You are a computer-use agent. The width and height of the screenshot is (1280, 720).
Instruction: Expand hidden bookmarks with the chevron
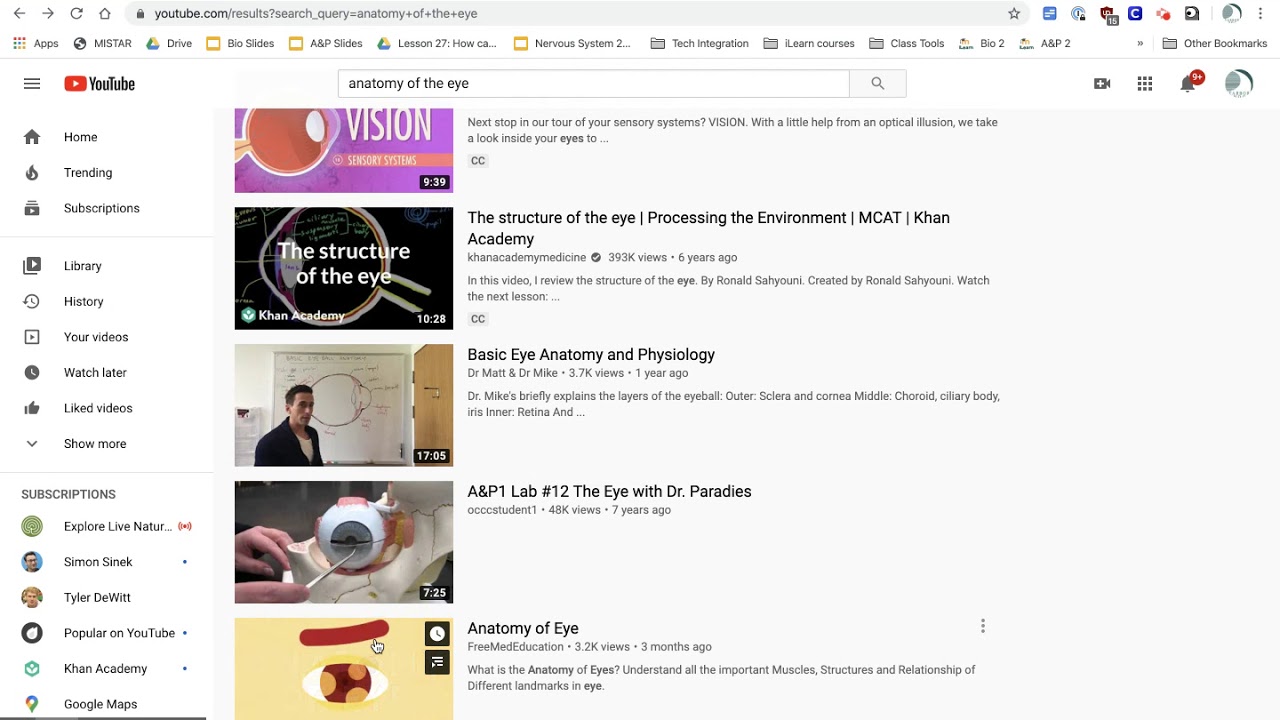click(x=1140, y=43)
